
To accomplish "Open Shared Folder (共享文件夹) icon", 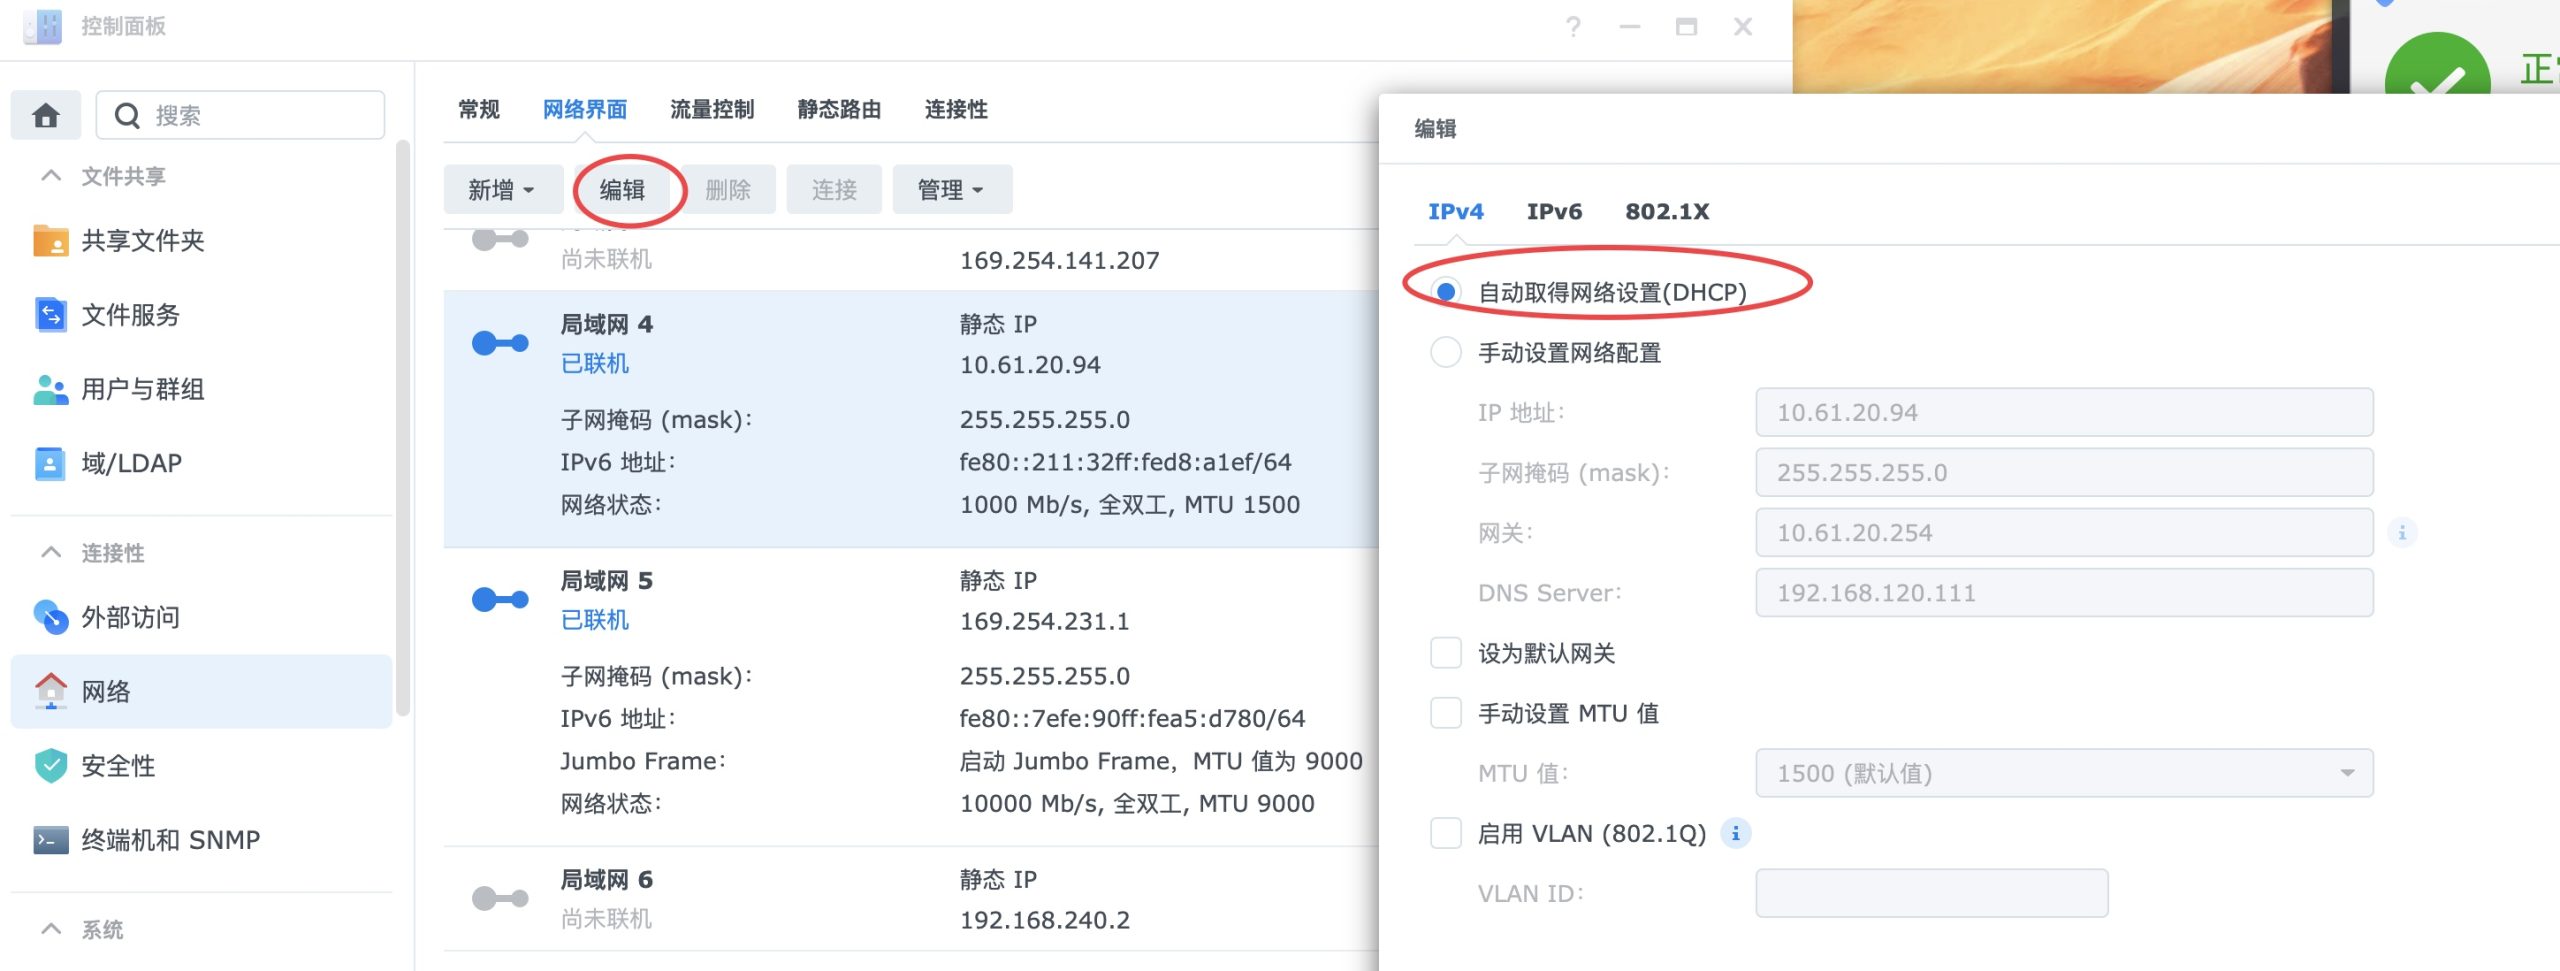I will (x=50, y=241).
